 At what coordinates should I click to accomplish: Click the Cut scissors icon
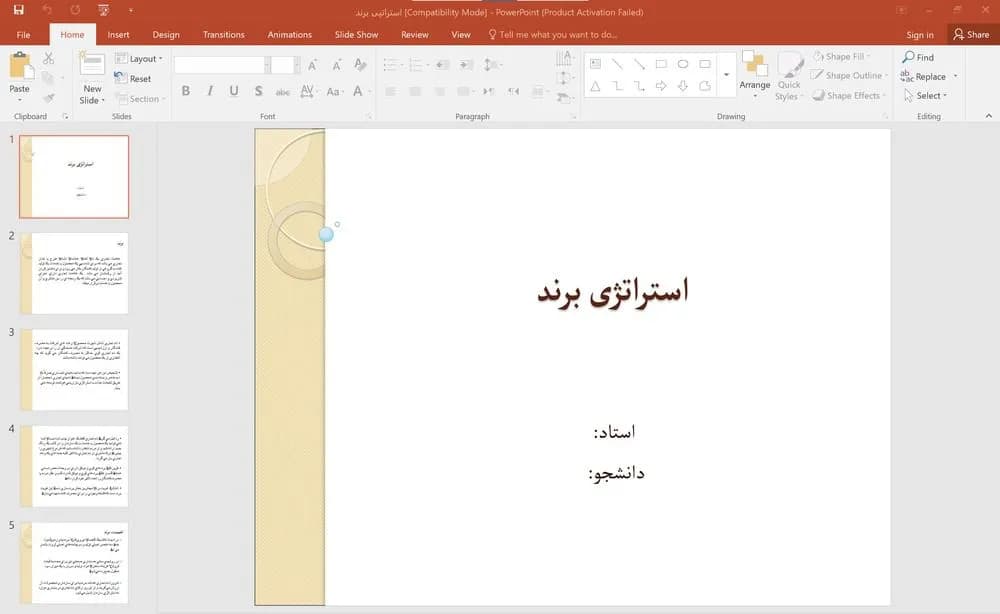pyautogui.click(x=48, y=58)
